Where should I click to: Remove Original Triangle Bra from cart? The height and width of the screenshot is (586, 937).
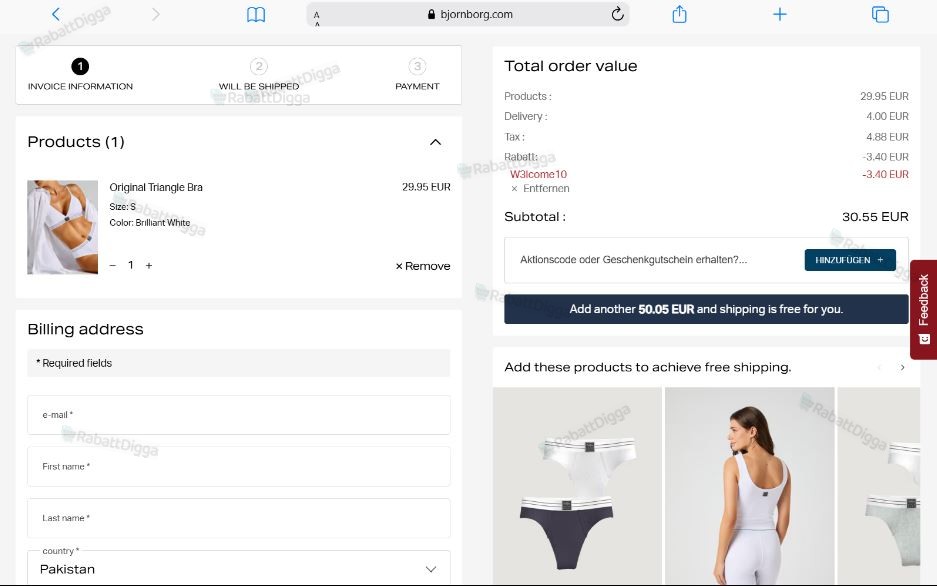click(422, 266)
